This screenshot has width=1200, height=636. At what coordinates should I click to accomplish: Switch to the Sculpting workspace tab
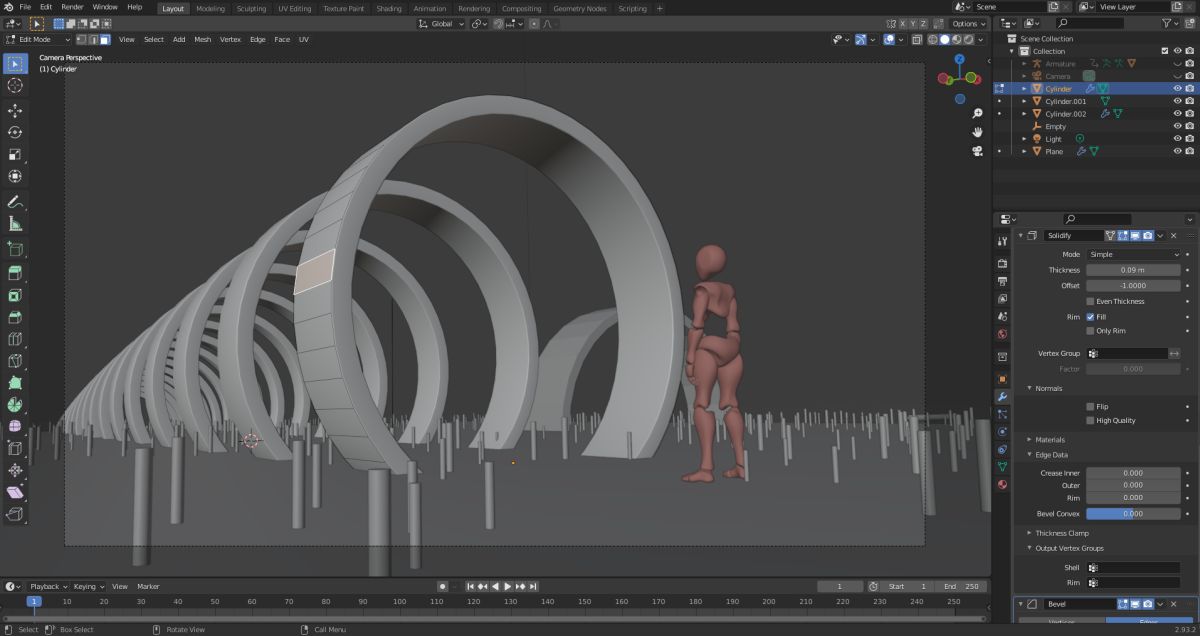coord(251,8)
